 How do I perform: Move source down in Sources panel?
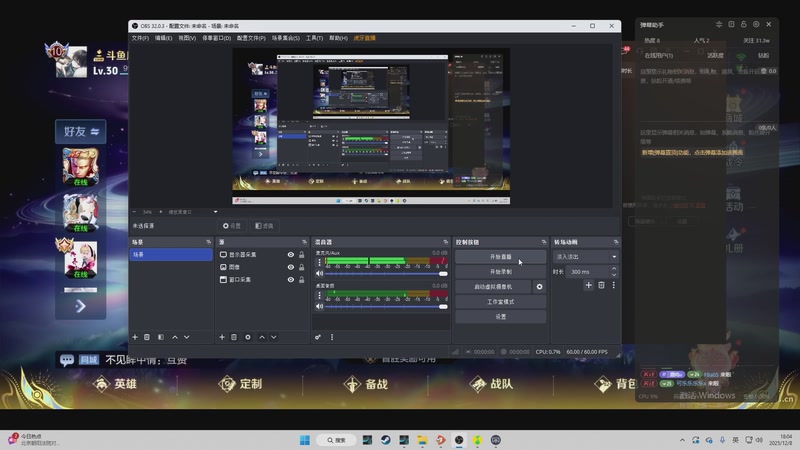click(x=274, y=337)
